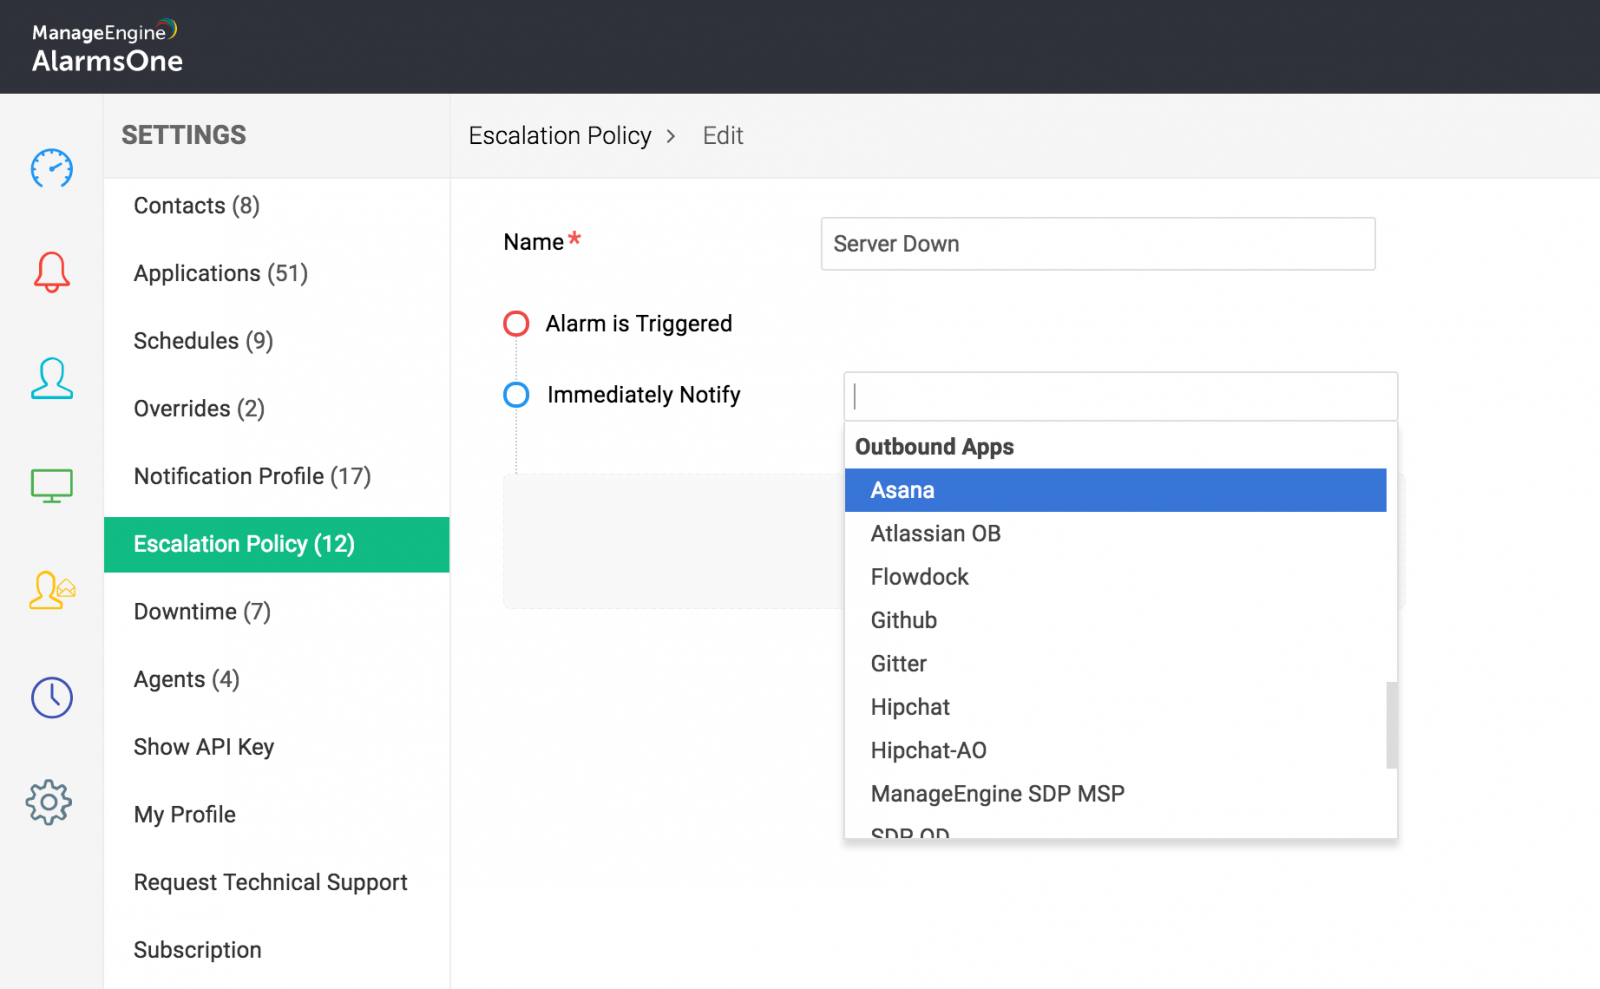
Task: Open Subscription settings
Action: pyautogui.click(x=198, y=950)
